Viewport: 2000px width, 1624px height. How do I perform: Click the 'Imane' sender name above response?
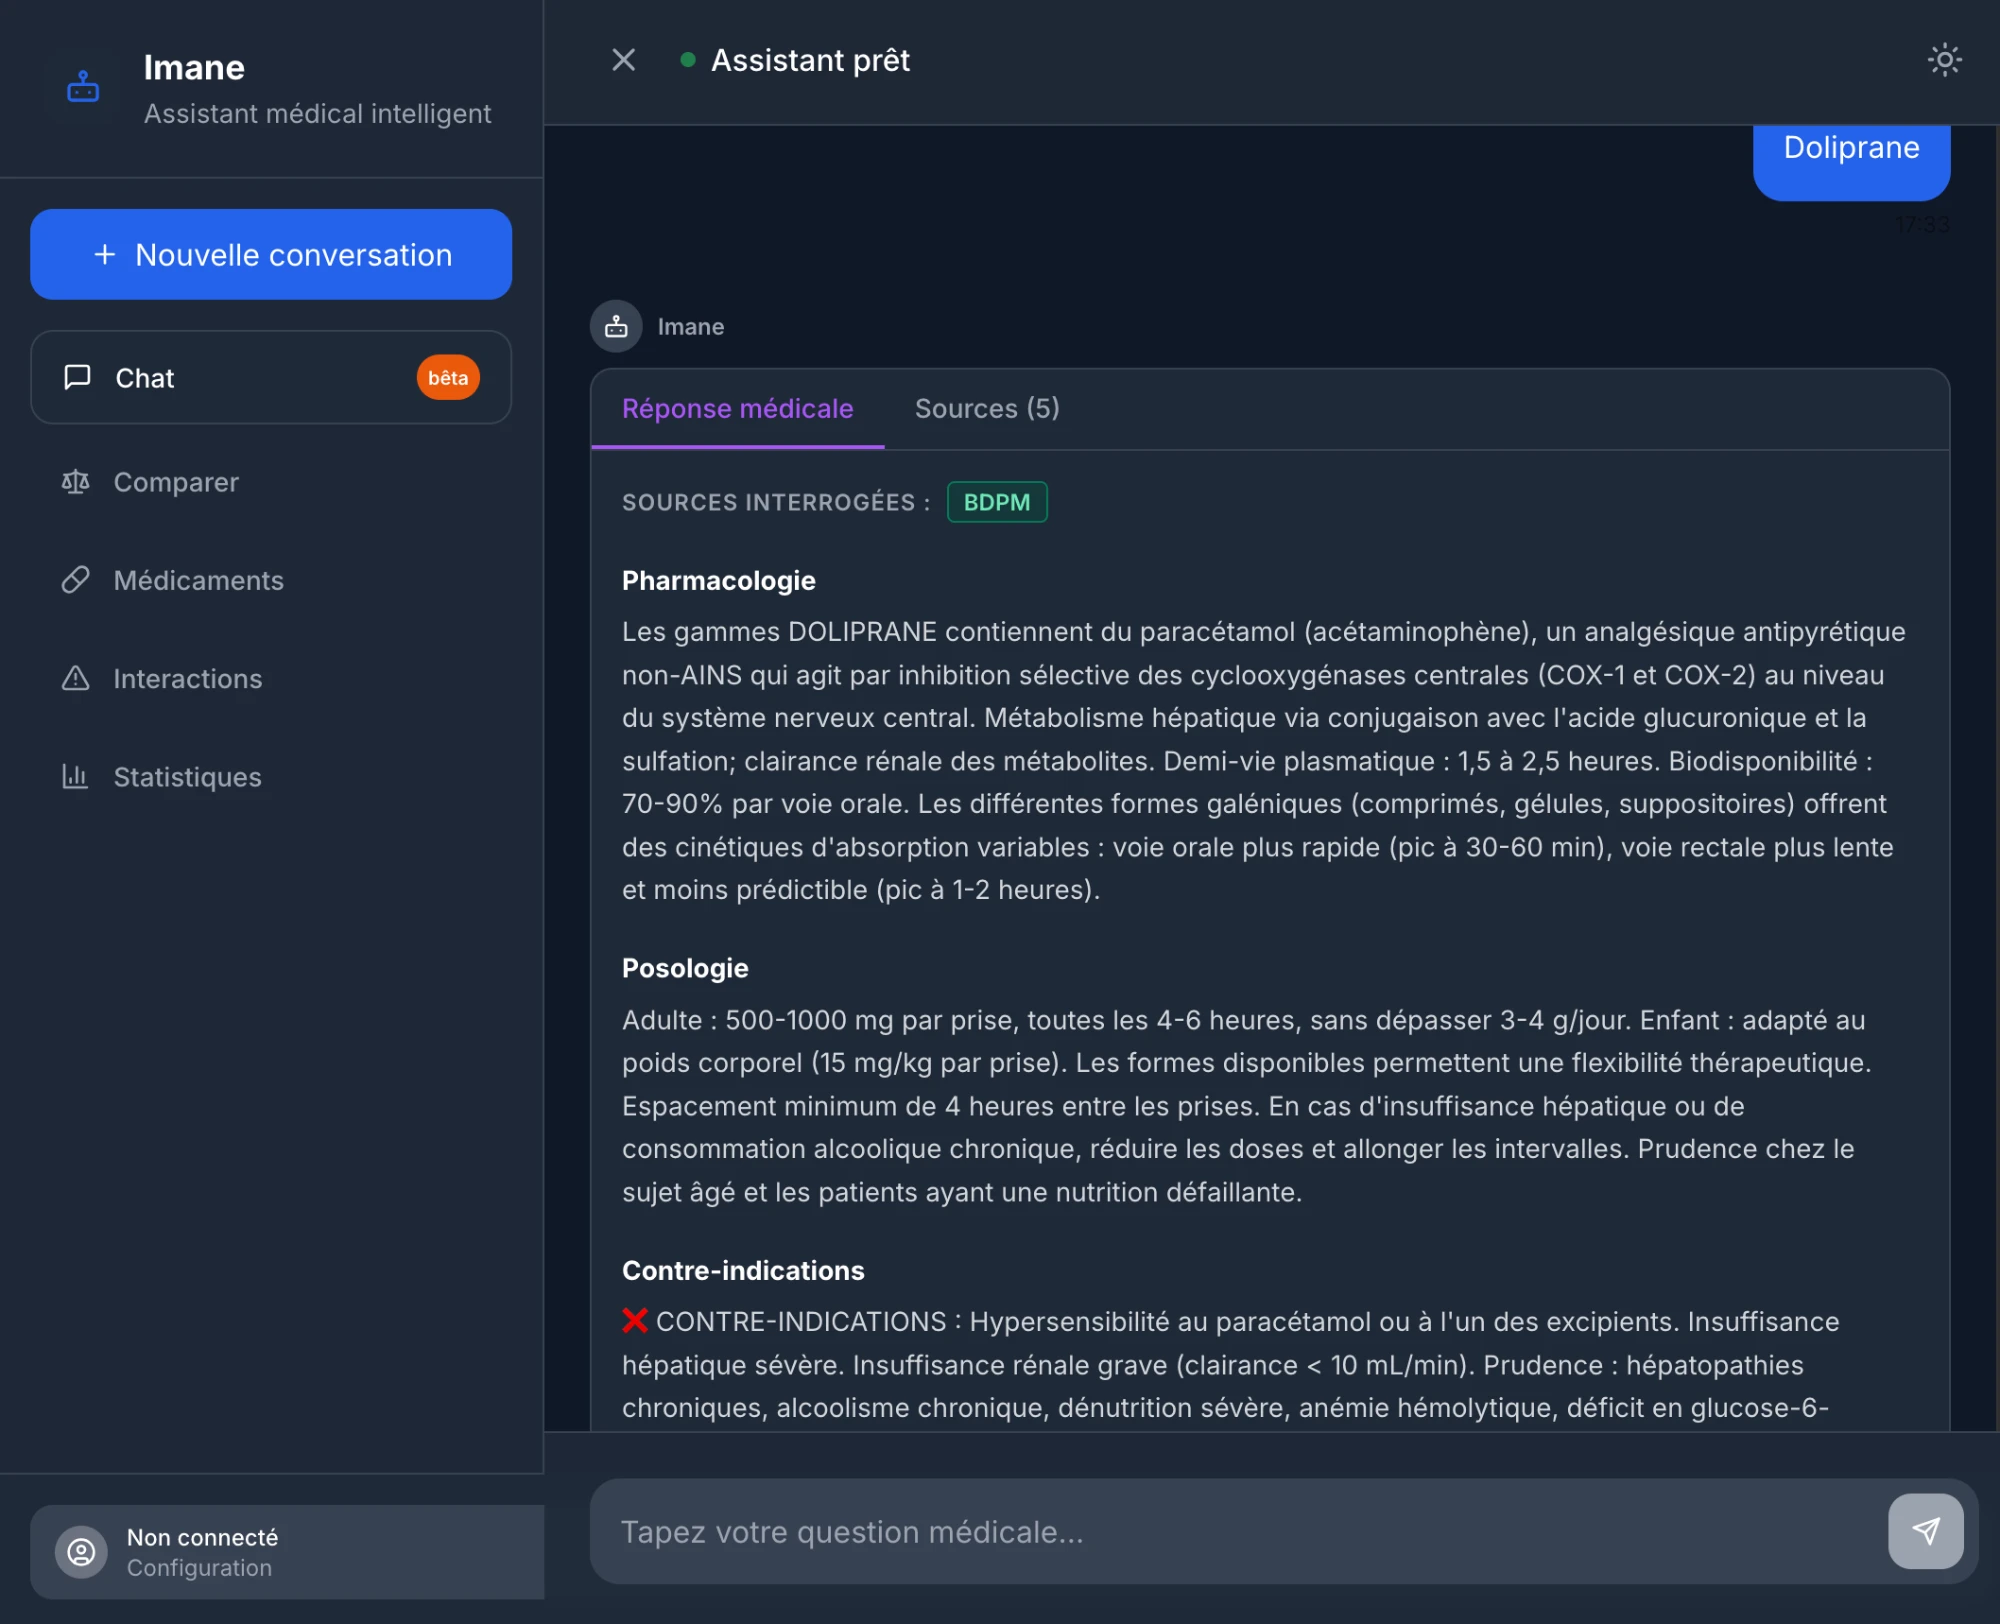click(x=691, y=327)
